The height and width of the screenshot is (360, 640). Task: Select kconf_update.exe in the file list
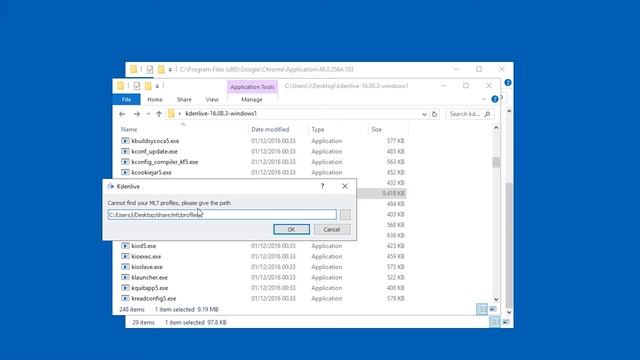pos(154,151)
